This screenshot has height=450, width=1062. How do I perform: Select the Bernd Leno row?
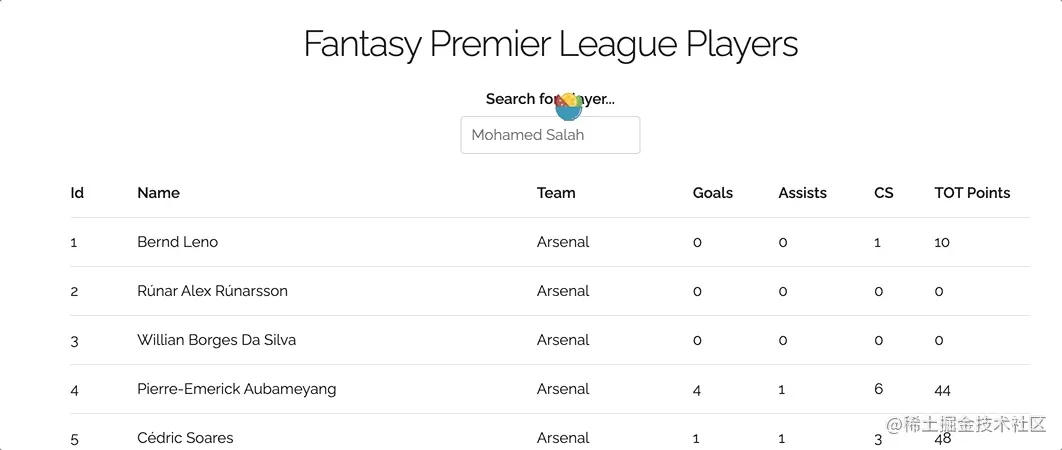coord(550,242)
